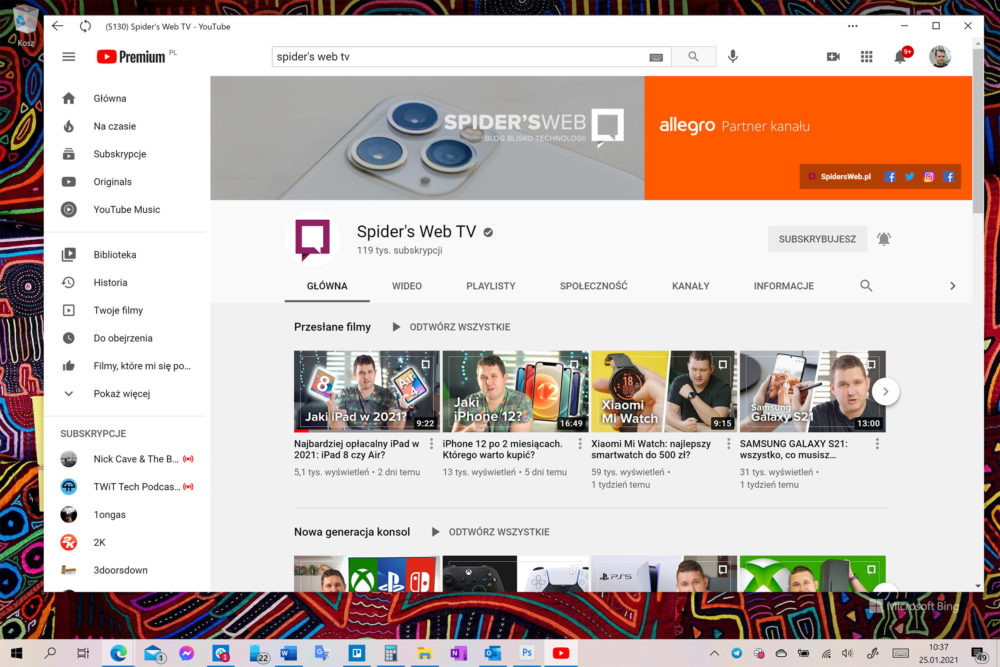Open options menu for iPad video

pos(431,444)
